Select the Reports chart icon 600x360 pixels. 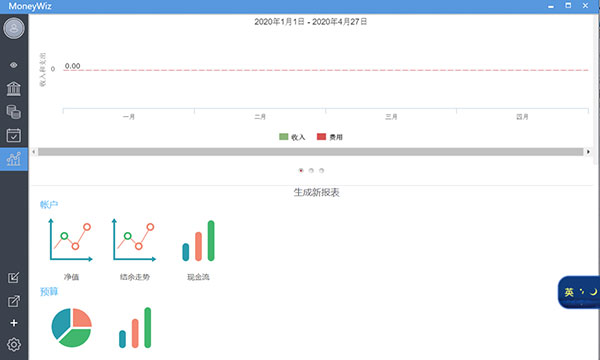[x=14, y=159]
